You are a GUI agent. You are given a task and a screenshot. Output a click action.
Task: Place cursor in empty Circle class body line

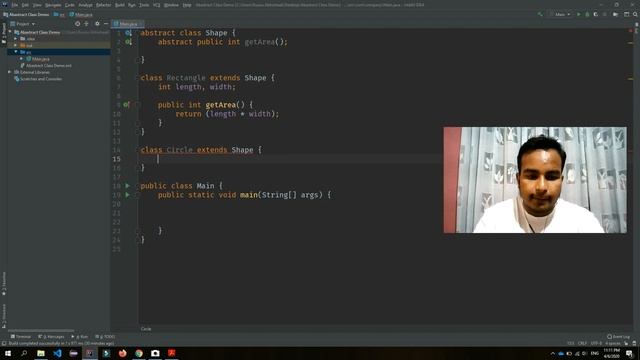coord(290,159)
